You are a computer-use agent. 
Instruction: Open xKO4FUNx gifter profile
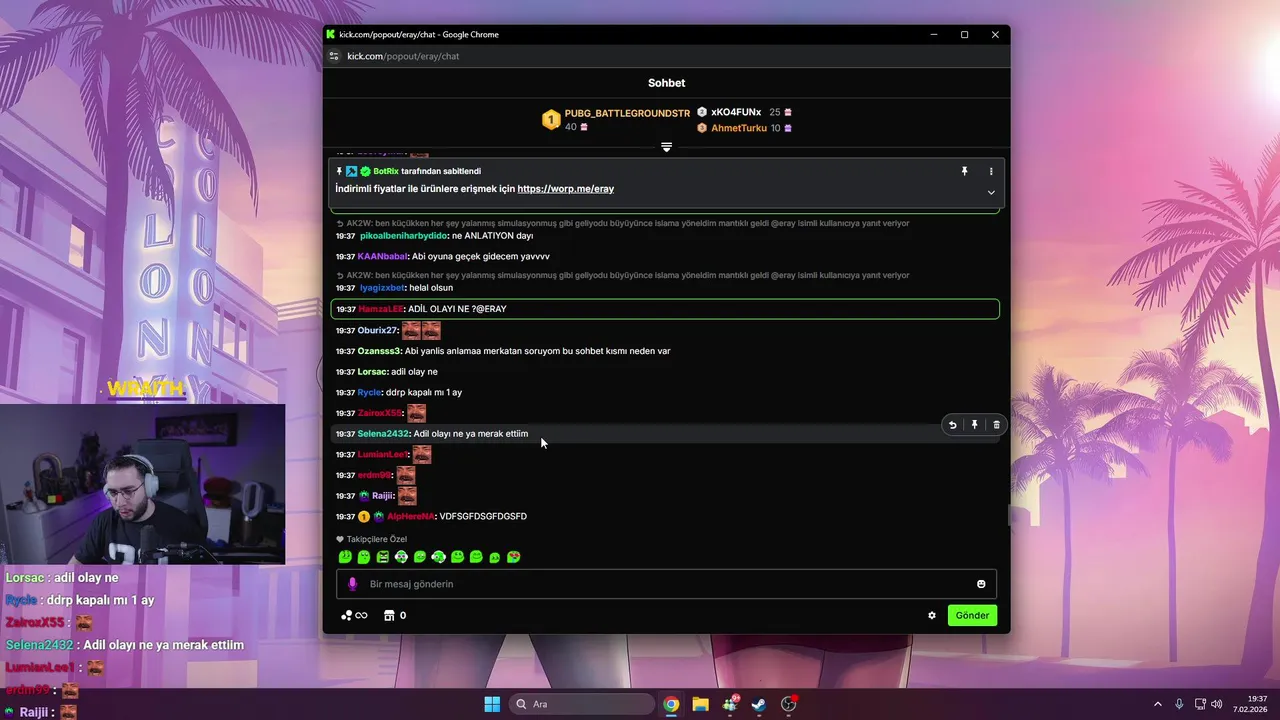[x=736, y=112]
